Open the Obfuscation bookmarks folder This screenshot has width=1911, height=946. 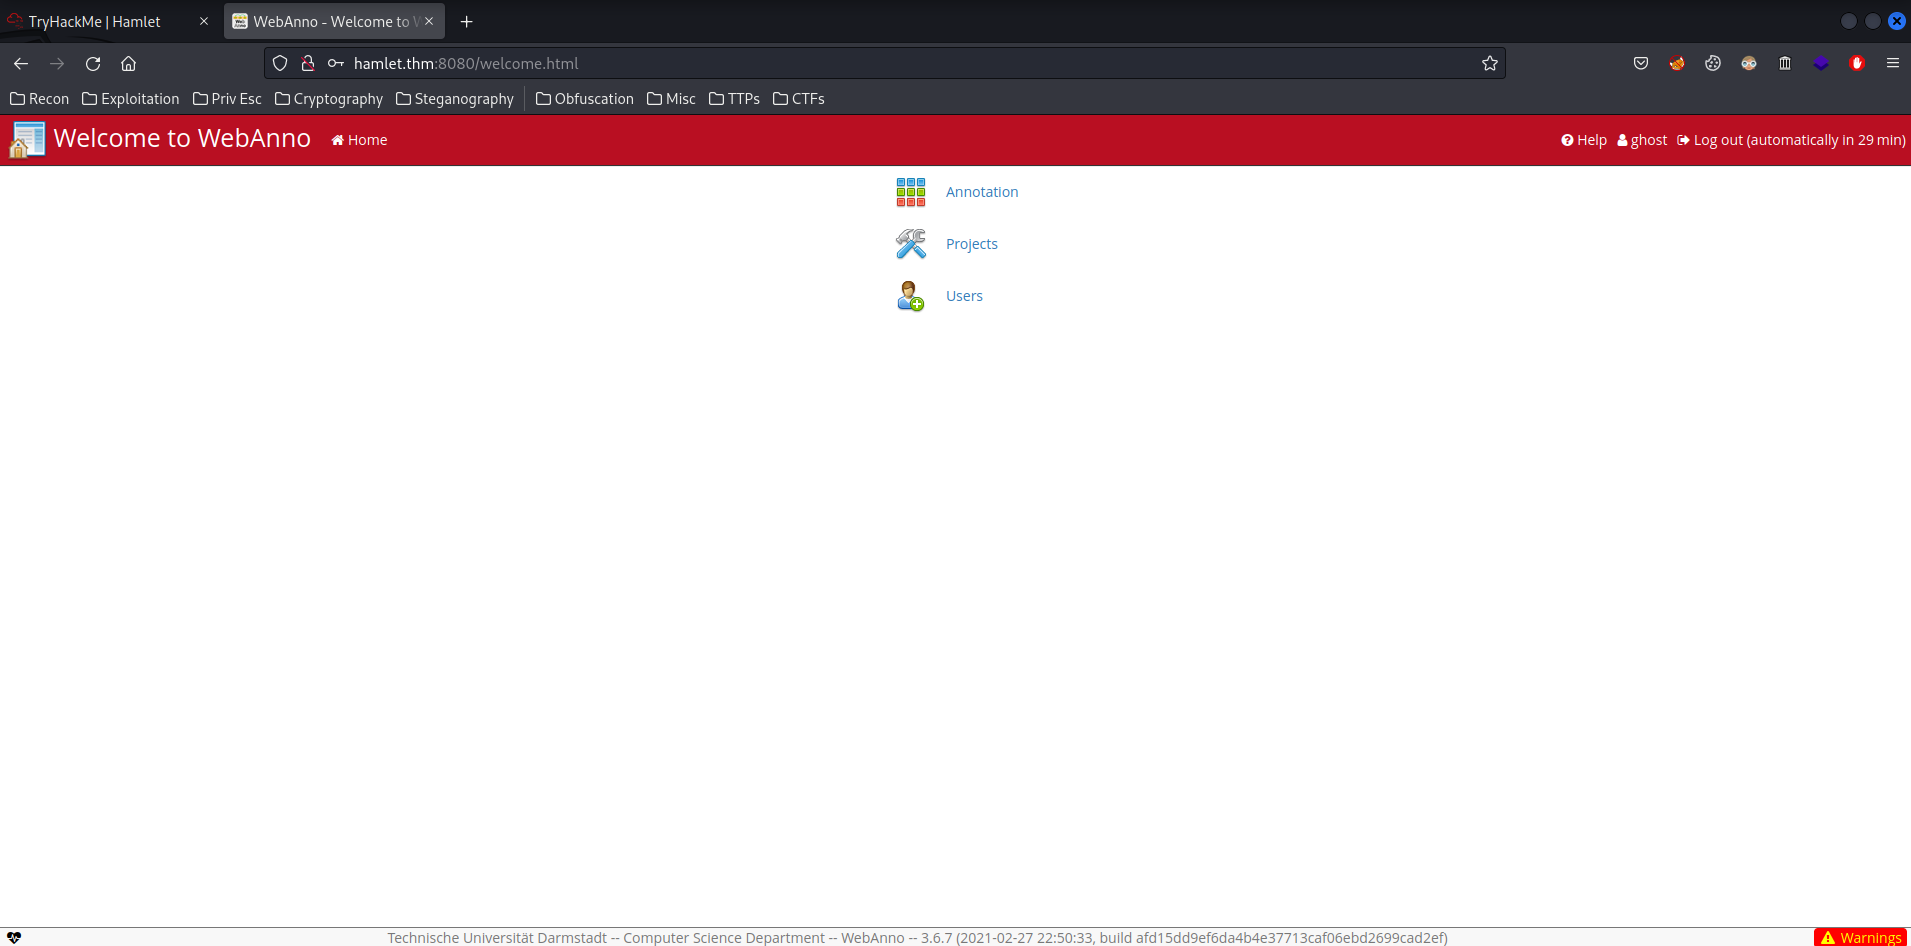tap(585, 99)
